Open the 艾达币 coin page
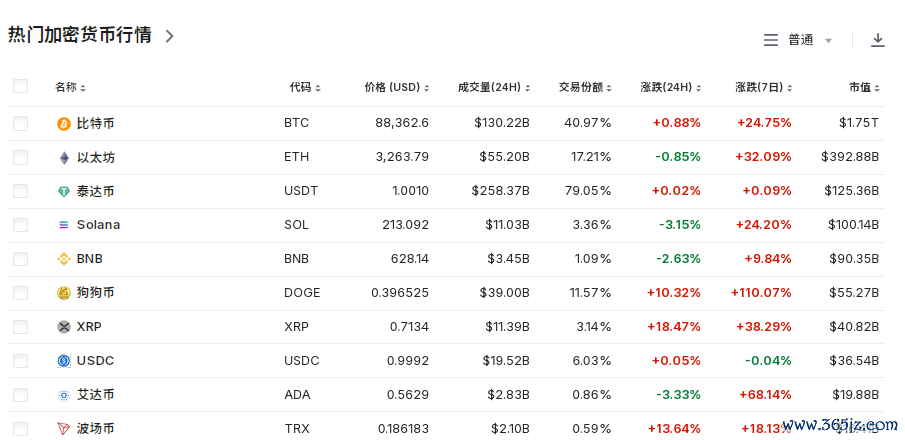This screenshot has height=440, width=905. click(x=95, y=395)
